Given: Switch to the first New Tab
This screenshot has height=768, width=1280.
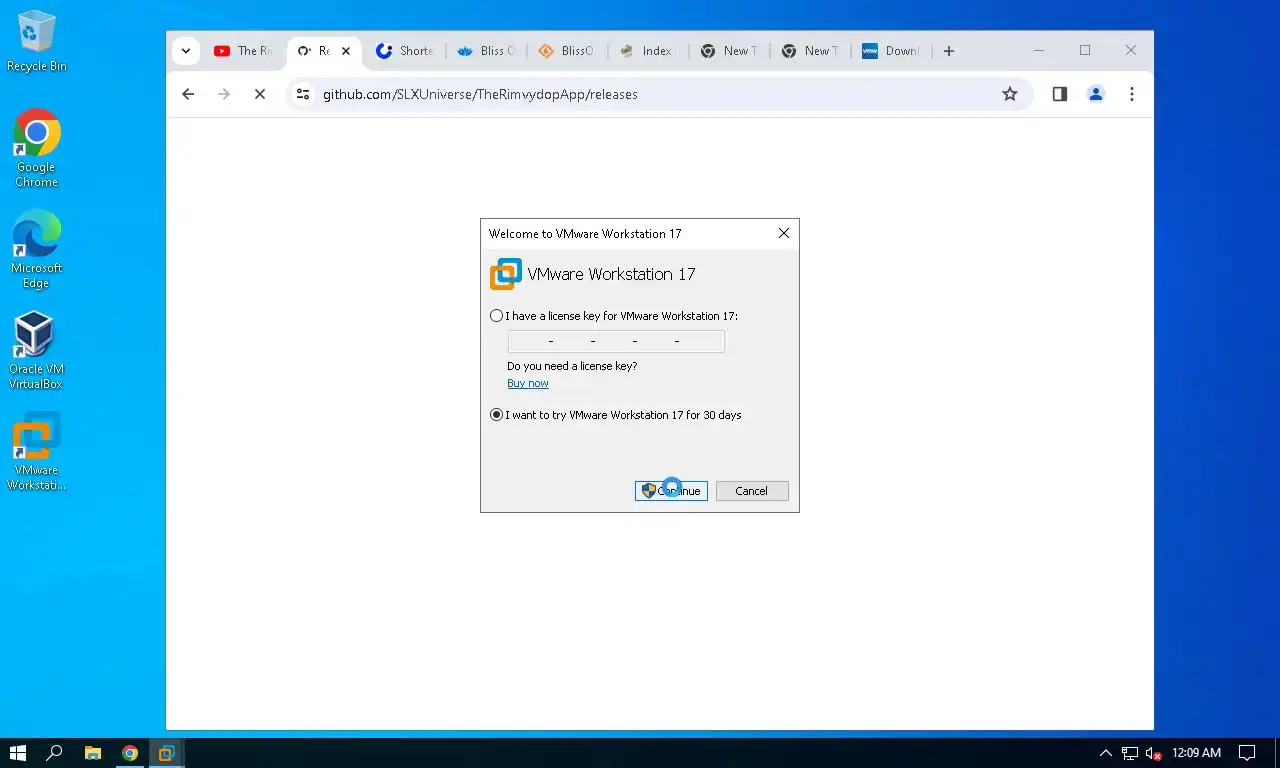Looking at the screenshot, I should pos(729,51).
